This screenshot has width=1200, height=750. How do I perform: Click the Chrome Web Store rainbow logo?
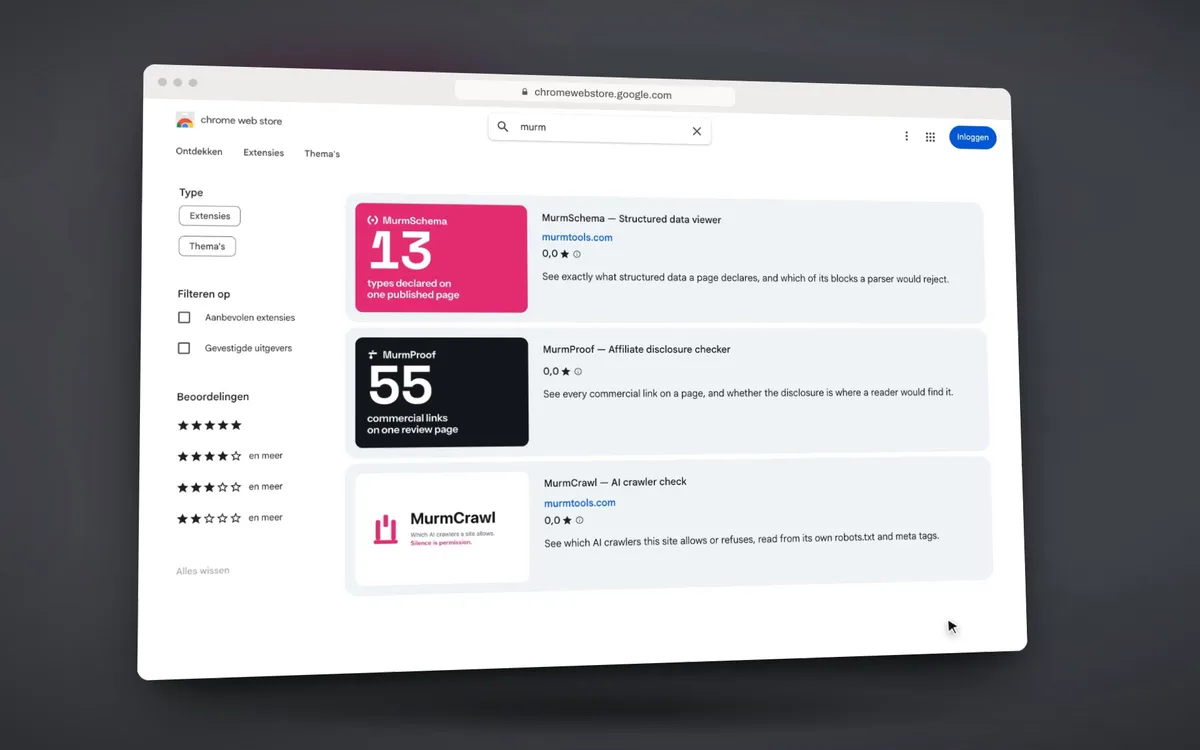[185, 120]
